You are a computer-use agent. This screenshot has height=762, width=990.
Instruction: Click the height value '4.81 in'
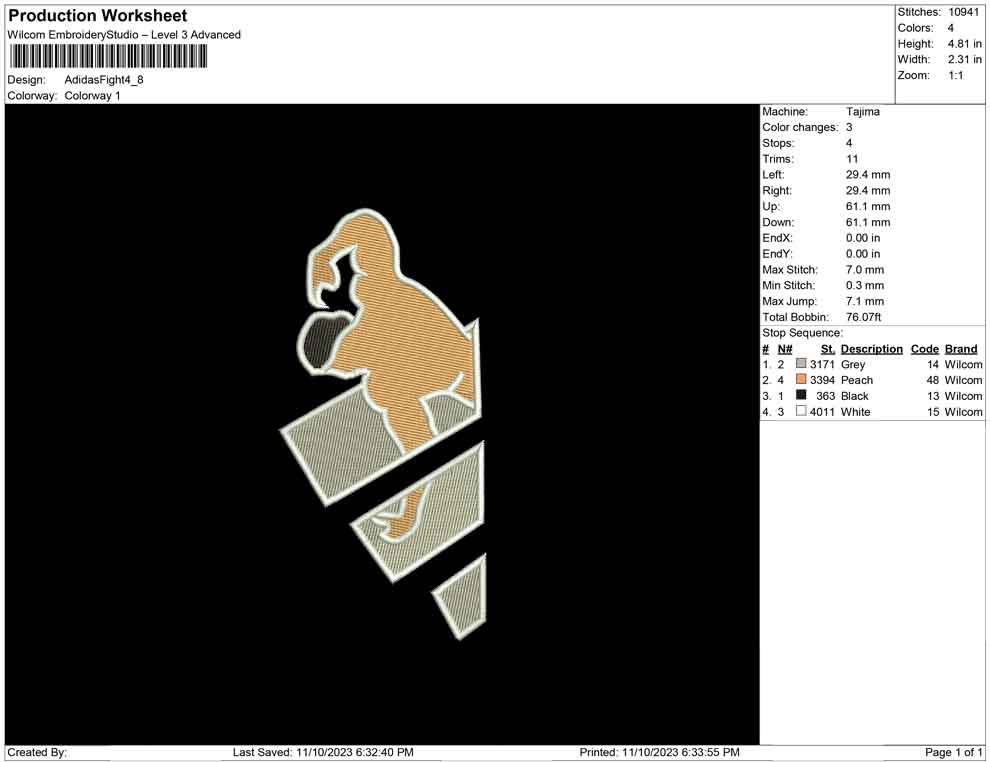pyautogui.click(x=964, y=44)
